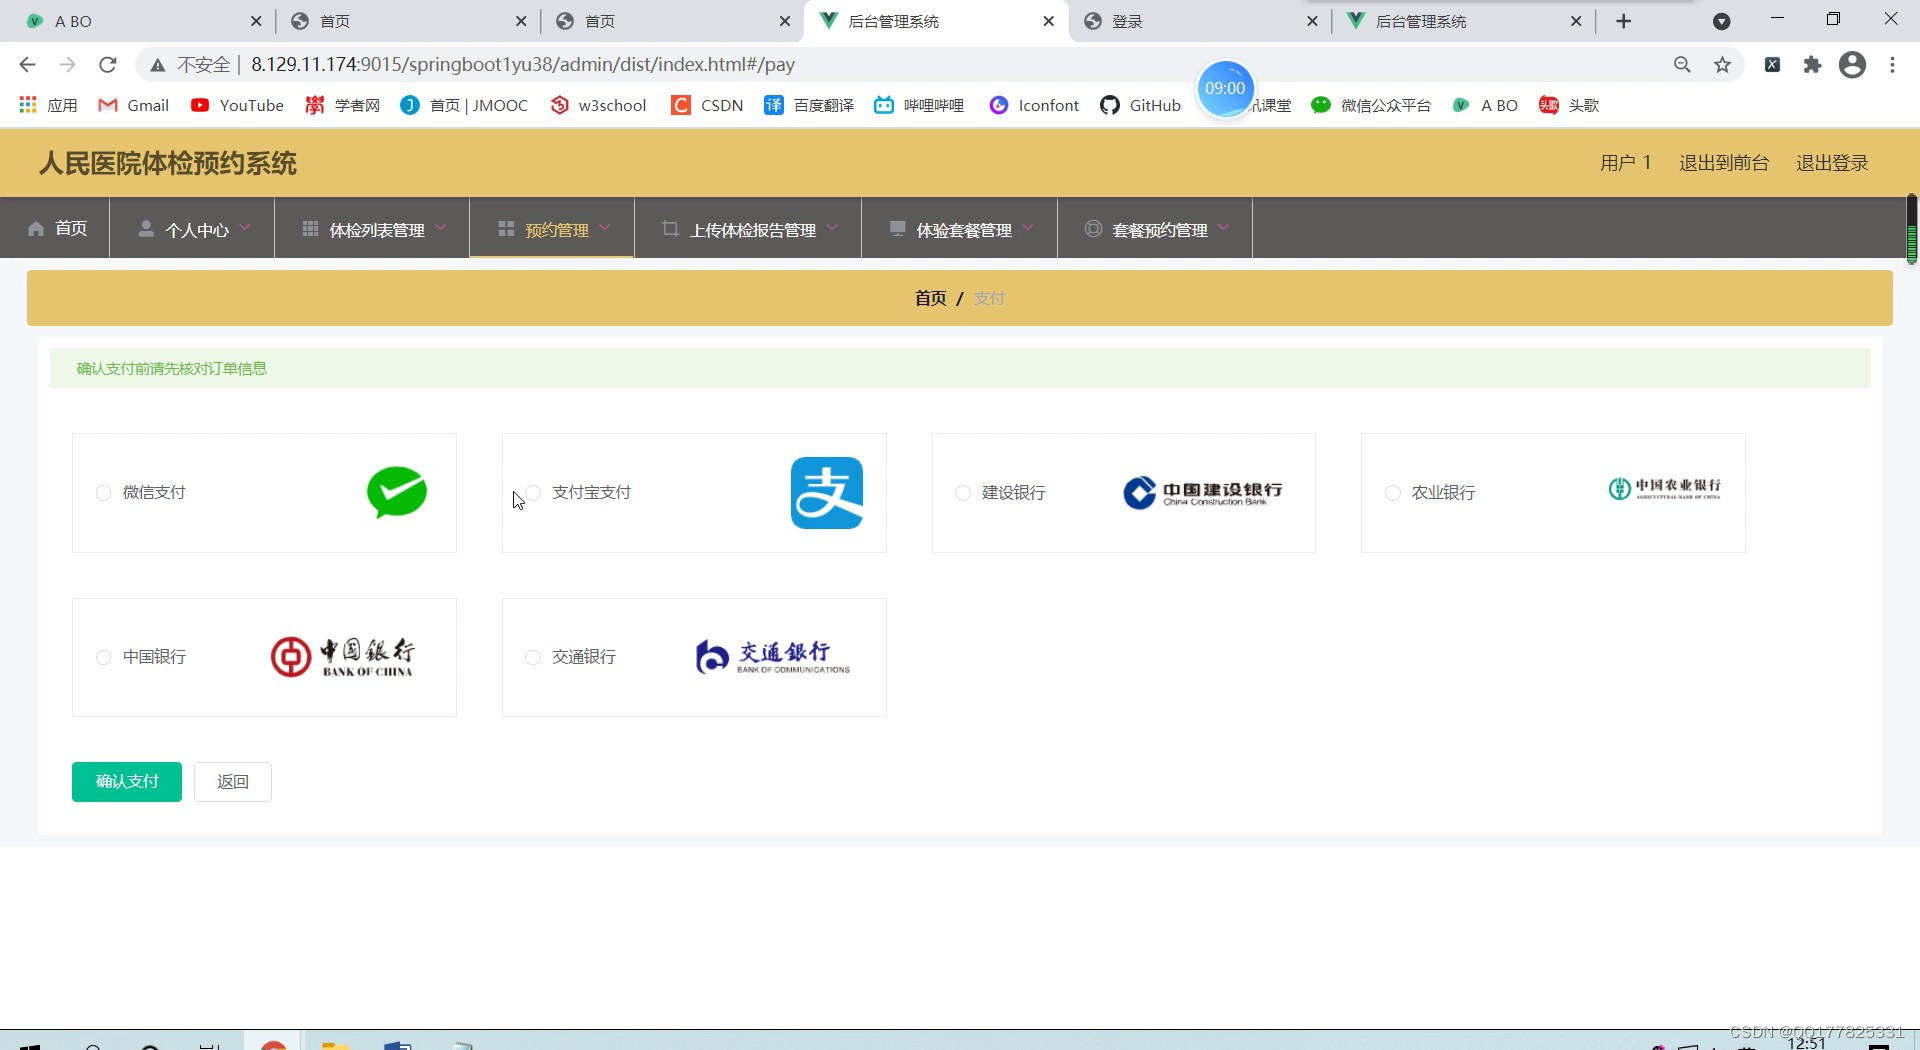
Task: Select the 交通银行 radio option
Action: (533, 657)
